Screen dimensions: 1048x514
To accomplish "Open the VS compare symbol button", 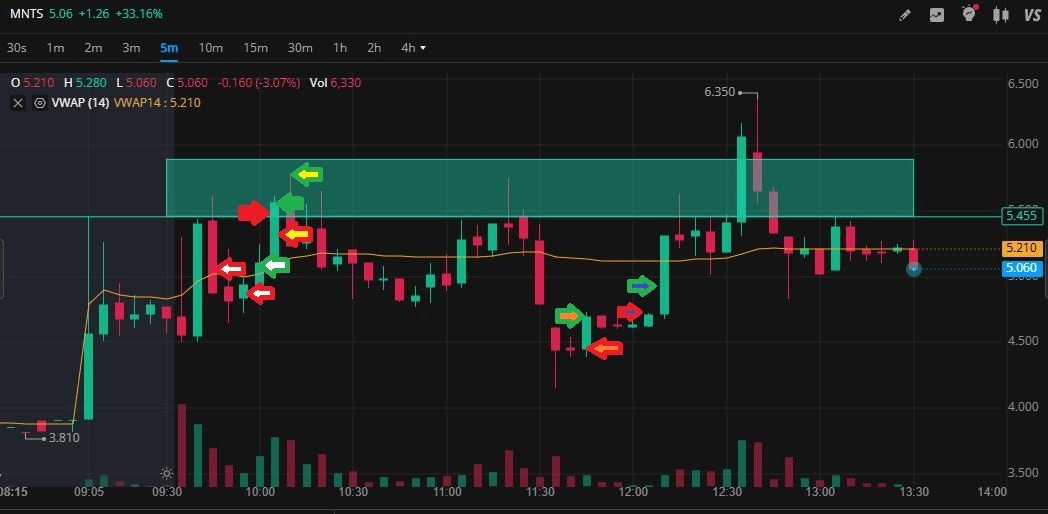I will pyautogui.click(x=1032, y=15).
